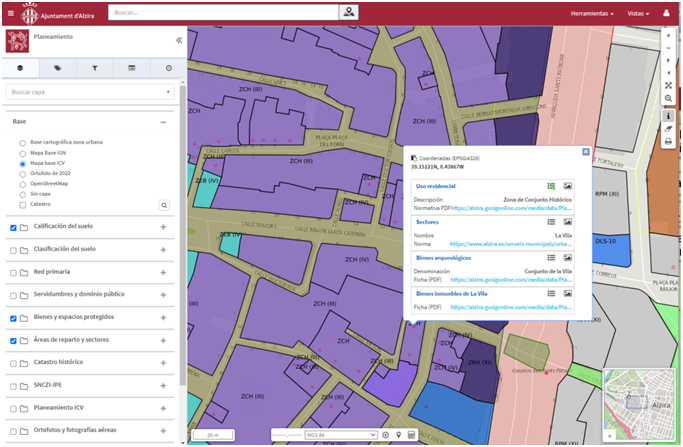Open the Uso residencial Normativa PDF link
This screenshot has width=683, height=447.
(x=510, y=208)
